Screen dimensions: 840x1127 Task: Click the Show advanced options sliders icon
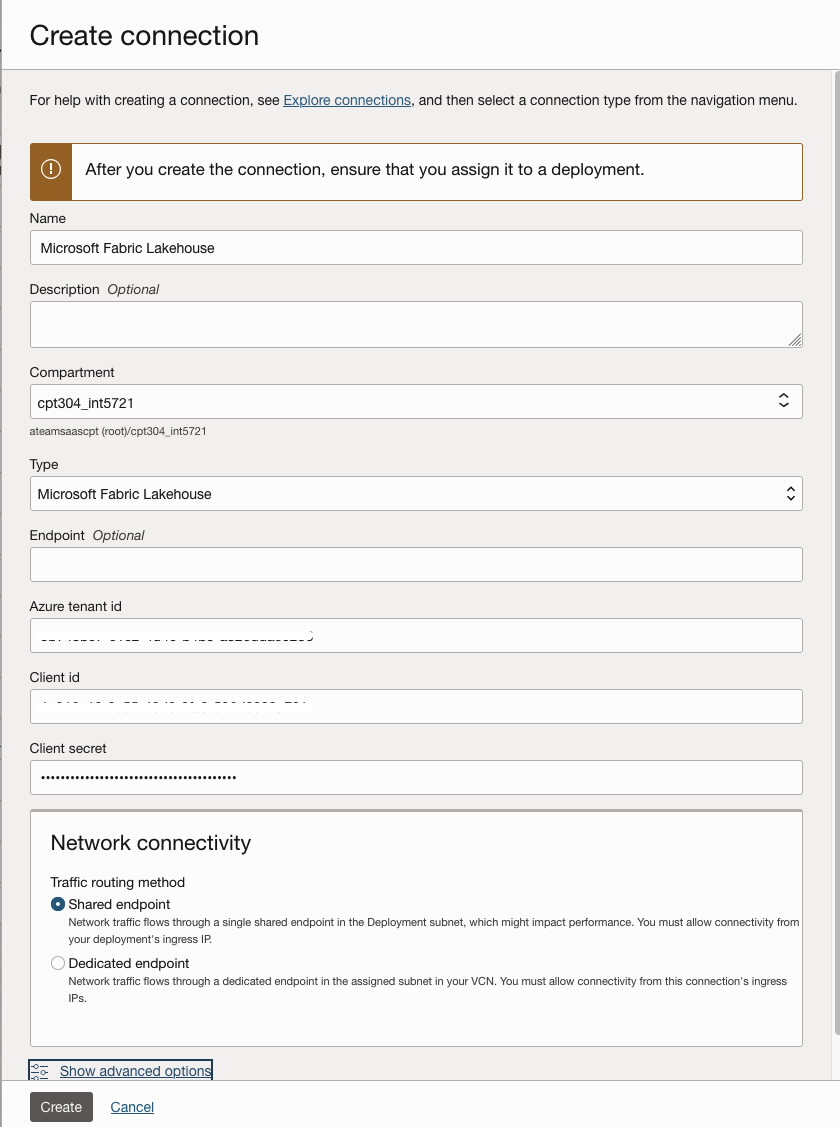pyautogui.click(x=38, y=1070)
